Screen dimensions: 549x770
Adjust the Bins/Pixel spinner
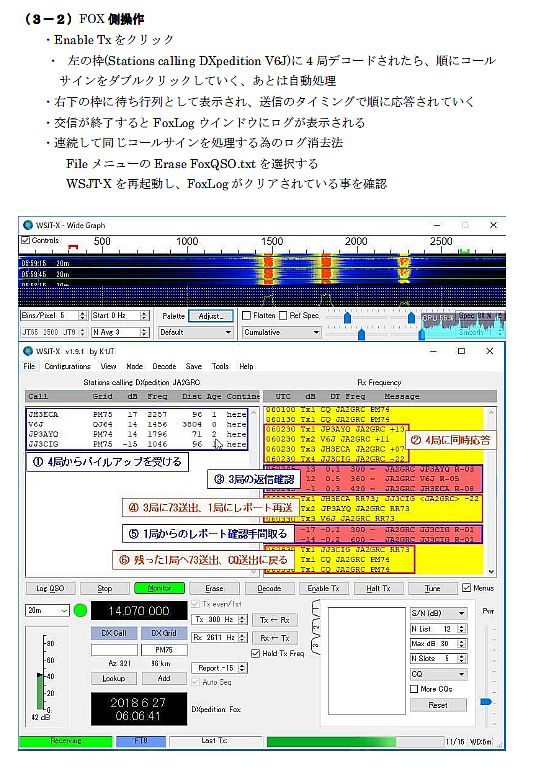pos(54,316)
